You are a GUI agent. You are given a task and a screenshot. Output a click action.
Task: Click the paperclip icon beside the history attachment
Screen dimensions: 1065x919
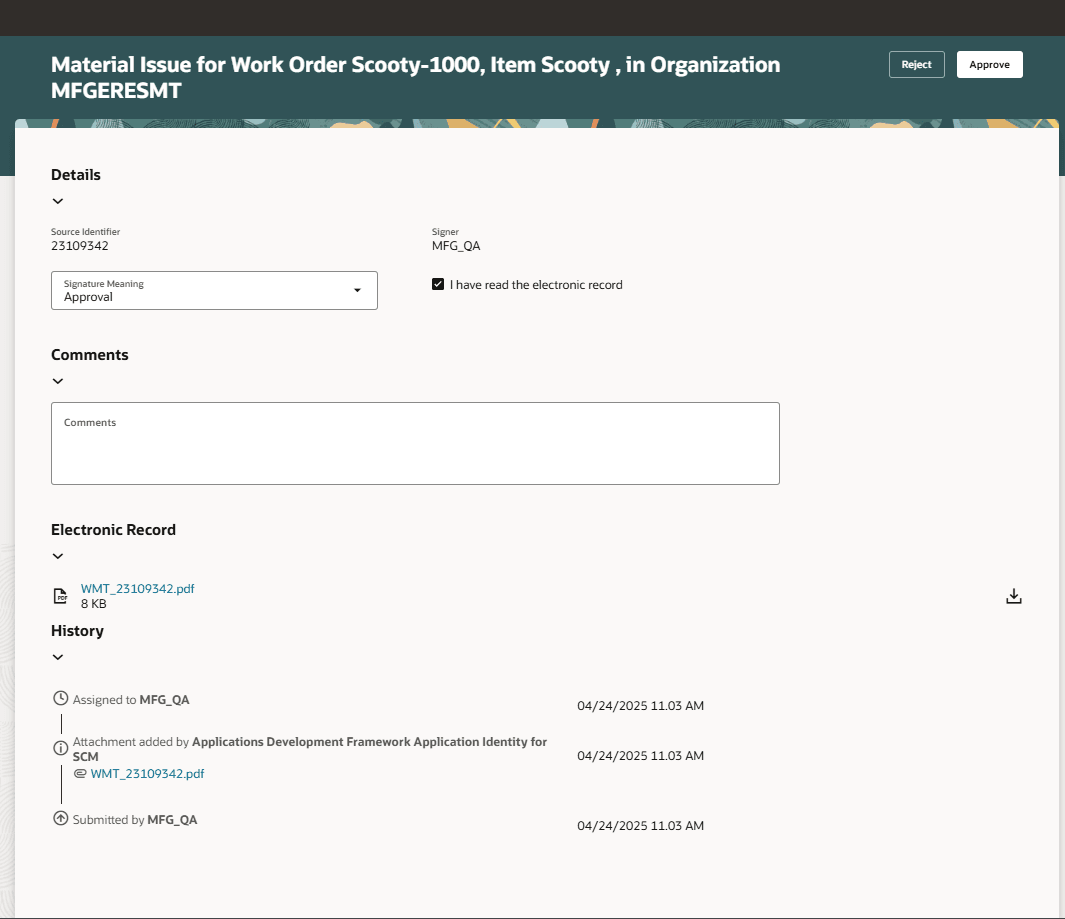[x=81, y=773]
